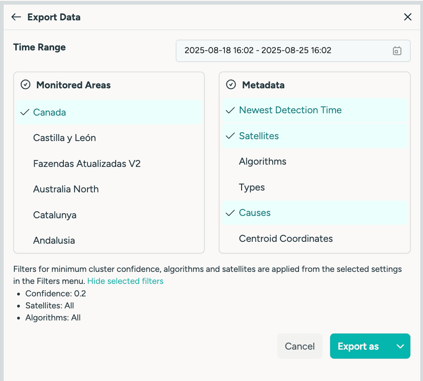
Task: Select Andalusia monitored area
Action: coord(109,240)
